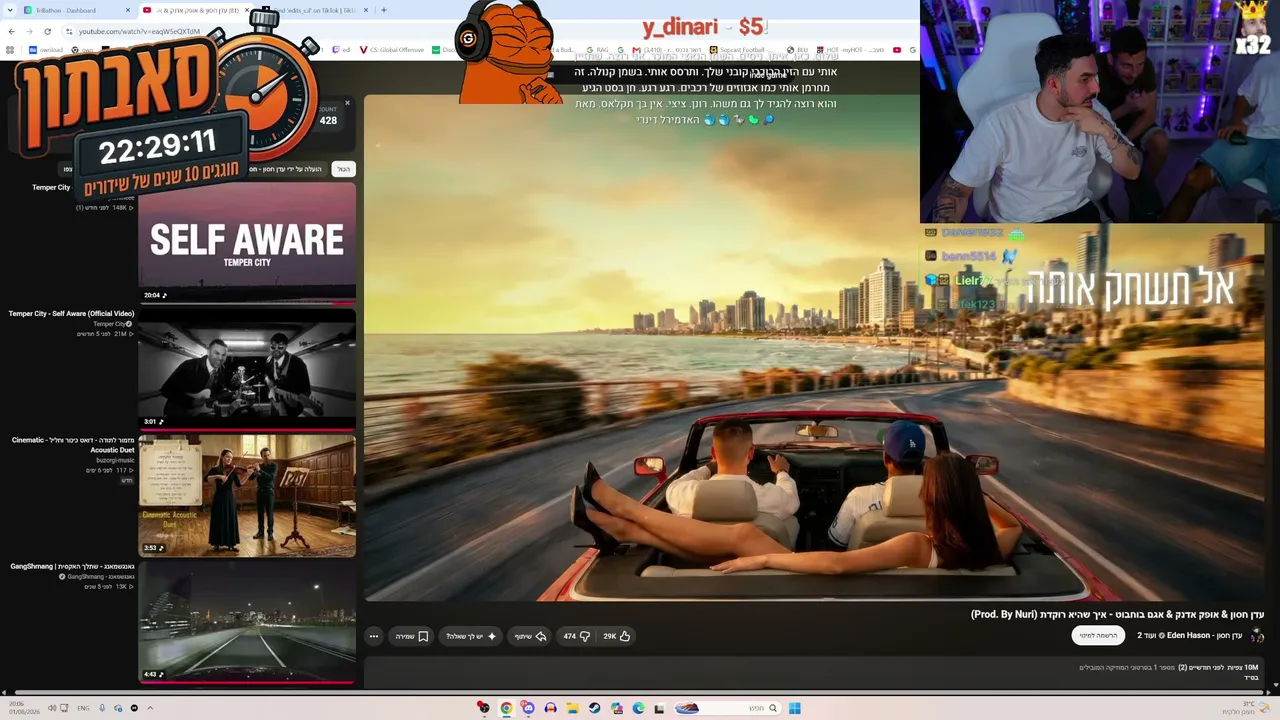Like the video showing 29K likes
The height and width of the screenshot is (720, 1280).
616,636
